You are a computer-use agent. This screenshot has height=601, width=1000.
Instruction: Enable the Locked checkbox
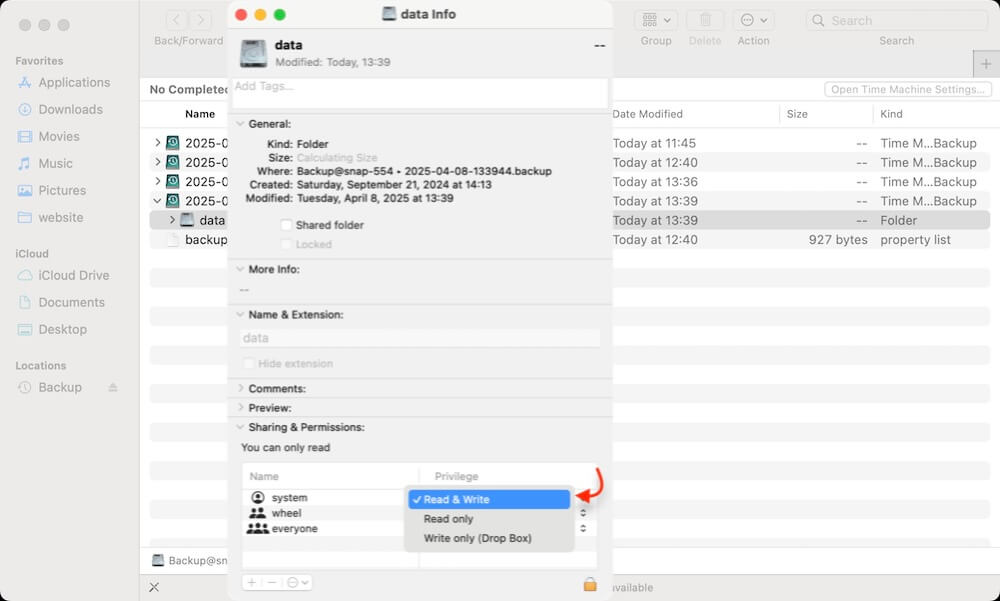287,243
